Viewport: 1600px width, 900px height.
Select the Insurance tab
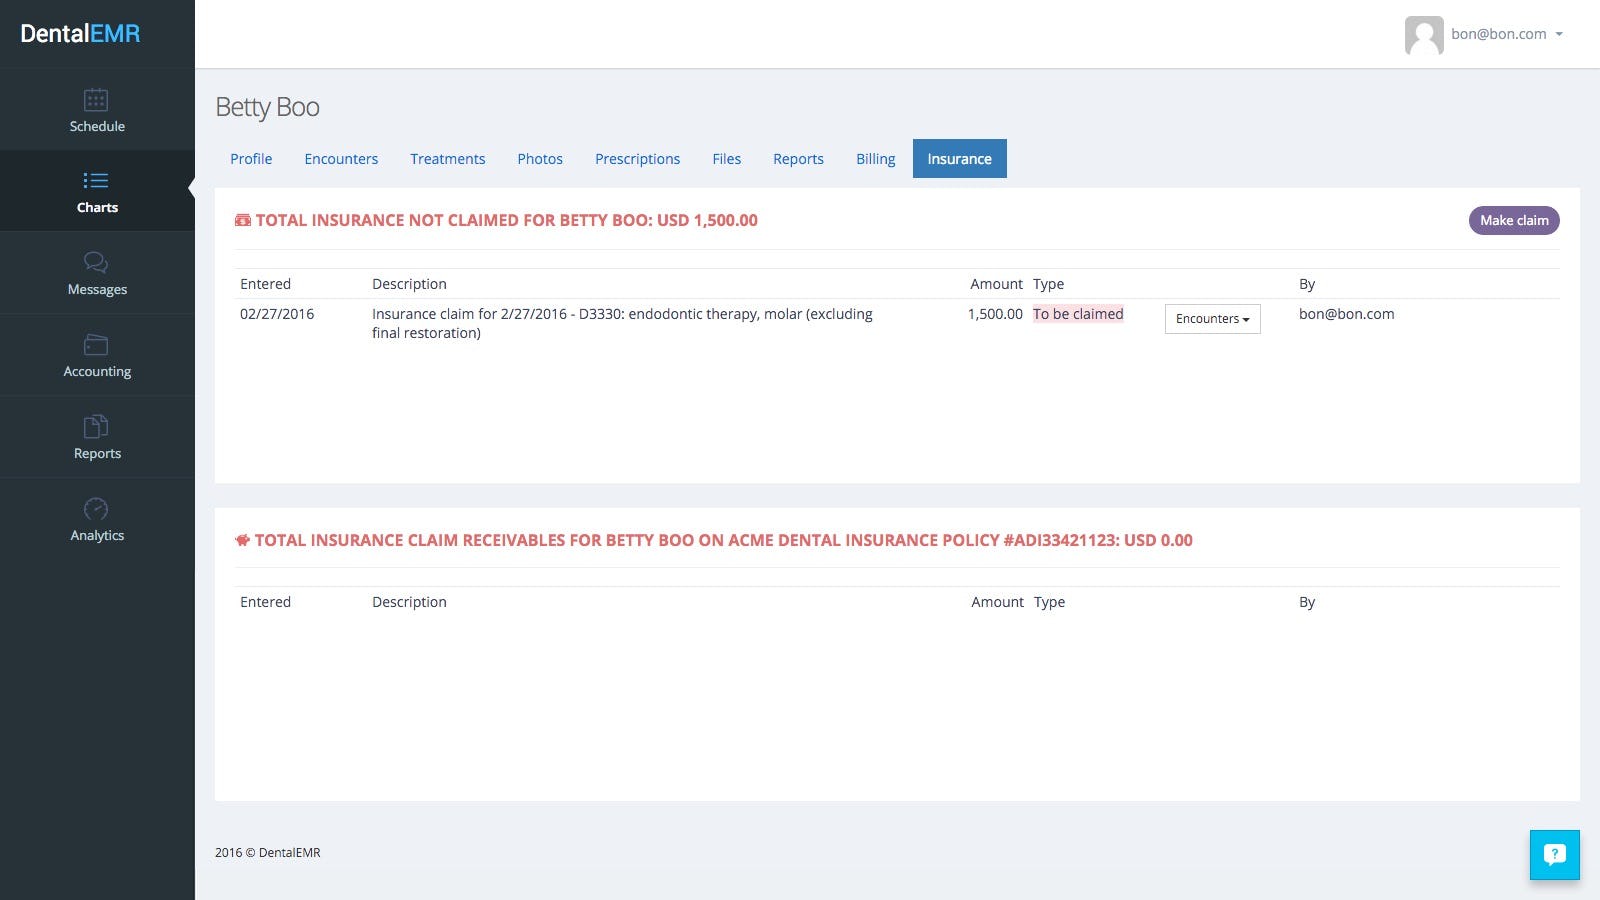[x=959, y=158]
